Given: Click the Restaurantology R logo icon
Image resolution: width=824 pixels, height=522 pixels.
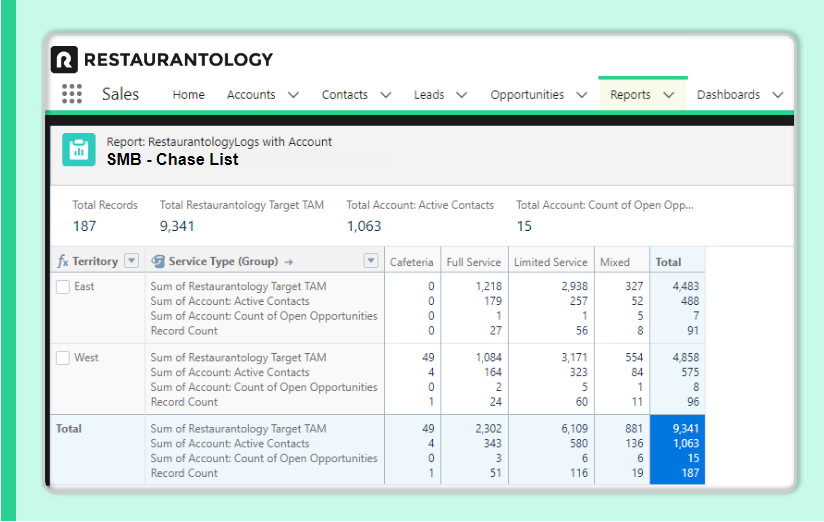Looking at the screenshot, I should click(64, 59).
